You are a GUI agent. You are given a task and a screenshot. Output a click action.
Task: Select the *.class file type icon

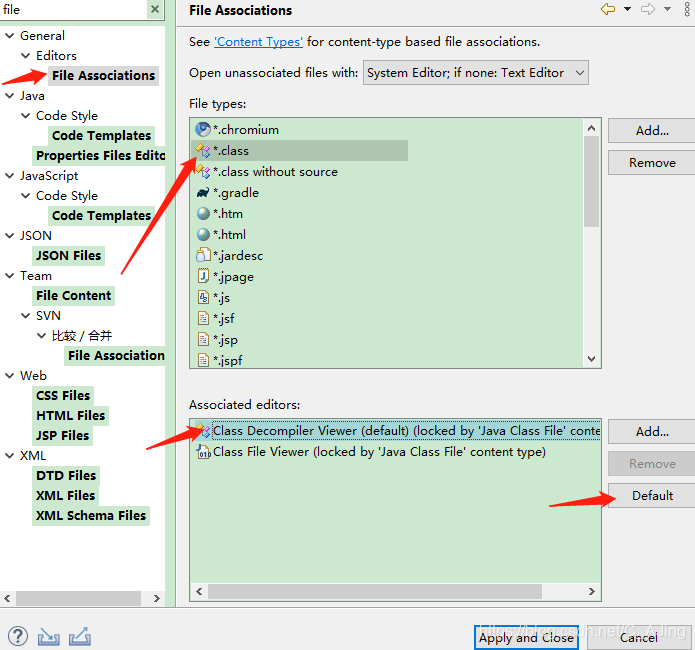[203, 151]
